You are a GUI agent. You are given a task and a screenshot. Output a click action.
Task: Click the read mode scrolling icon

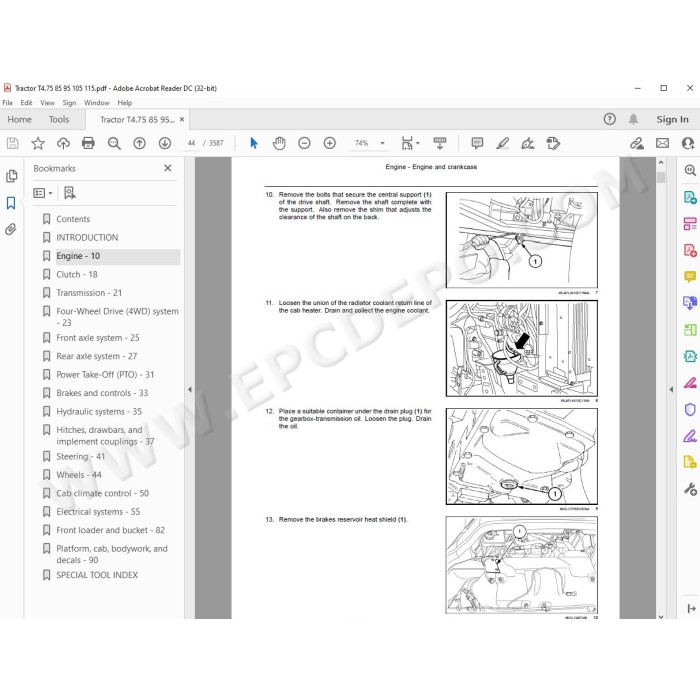[x=440, y=143]
